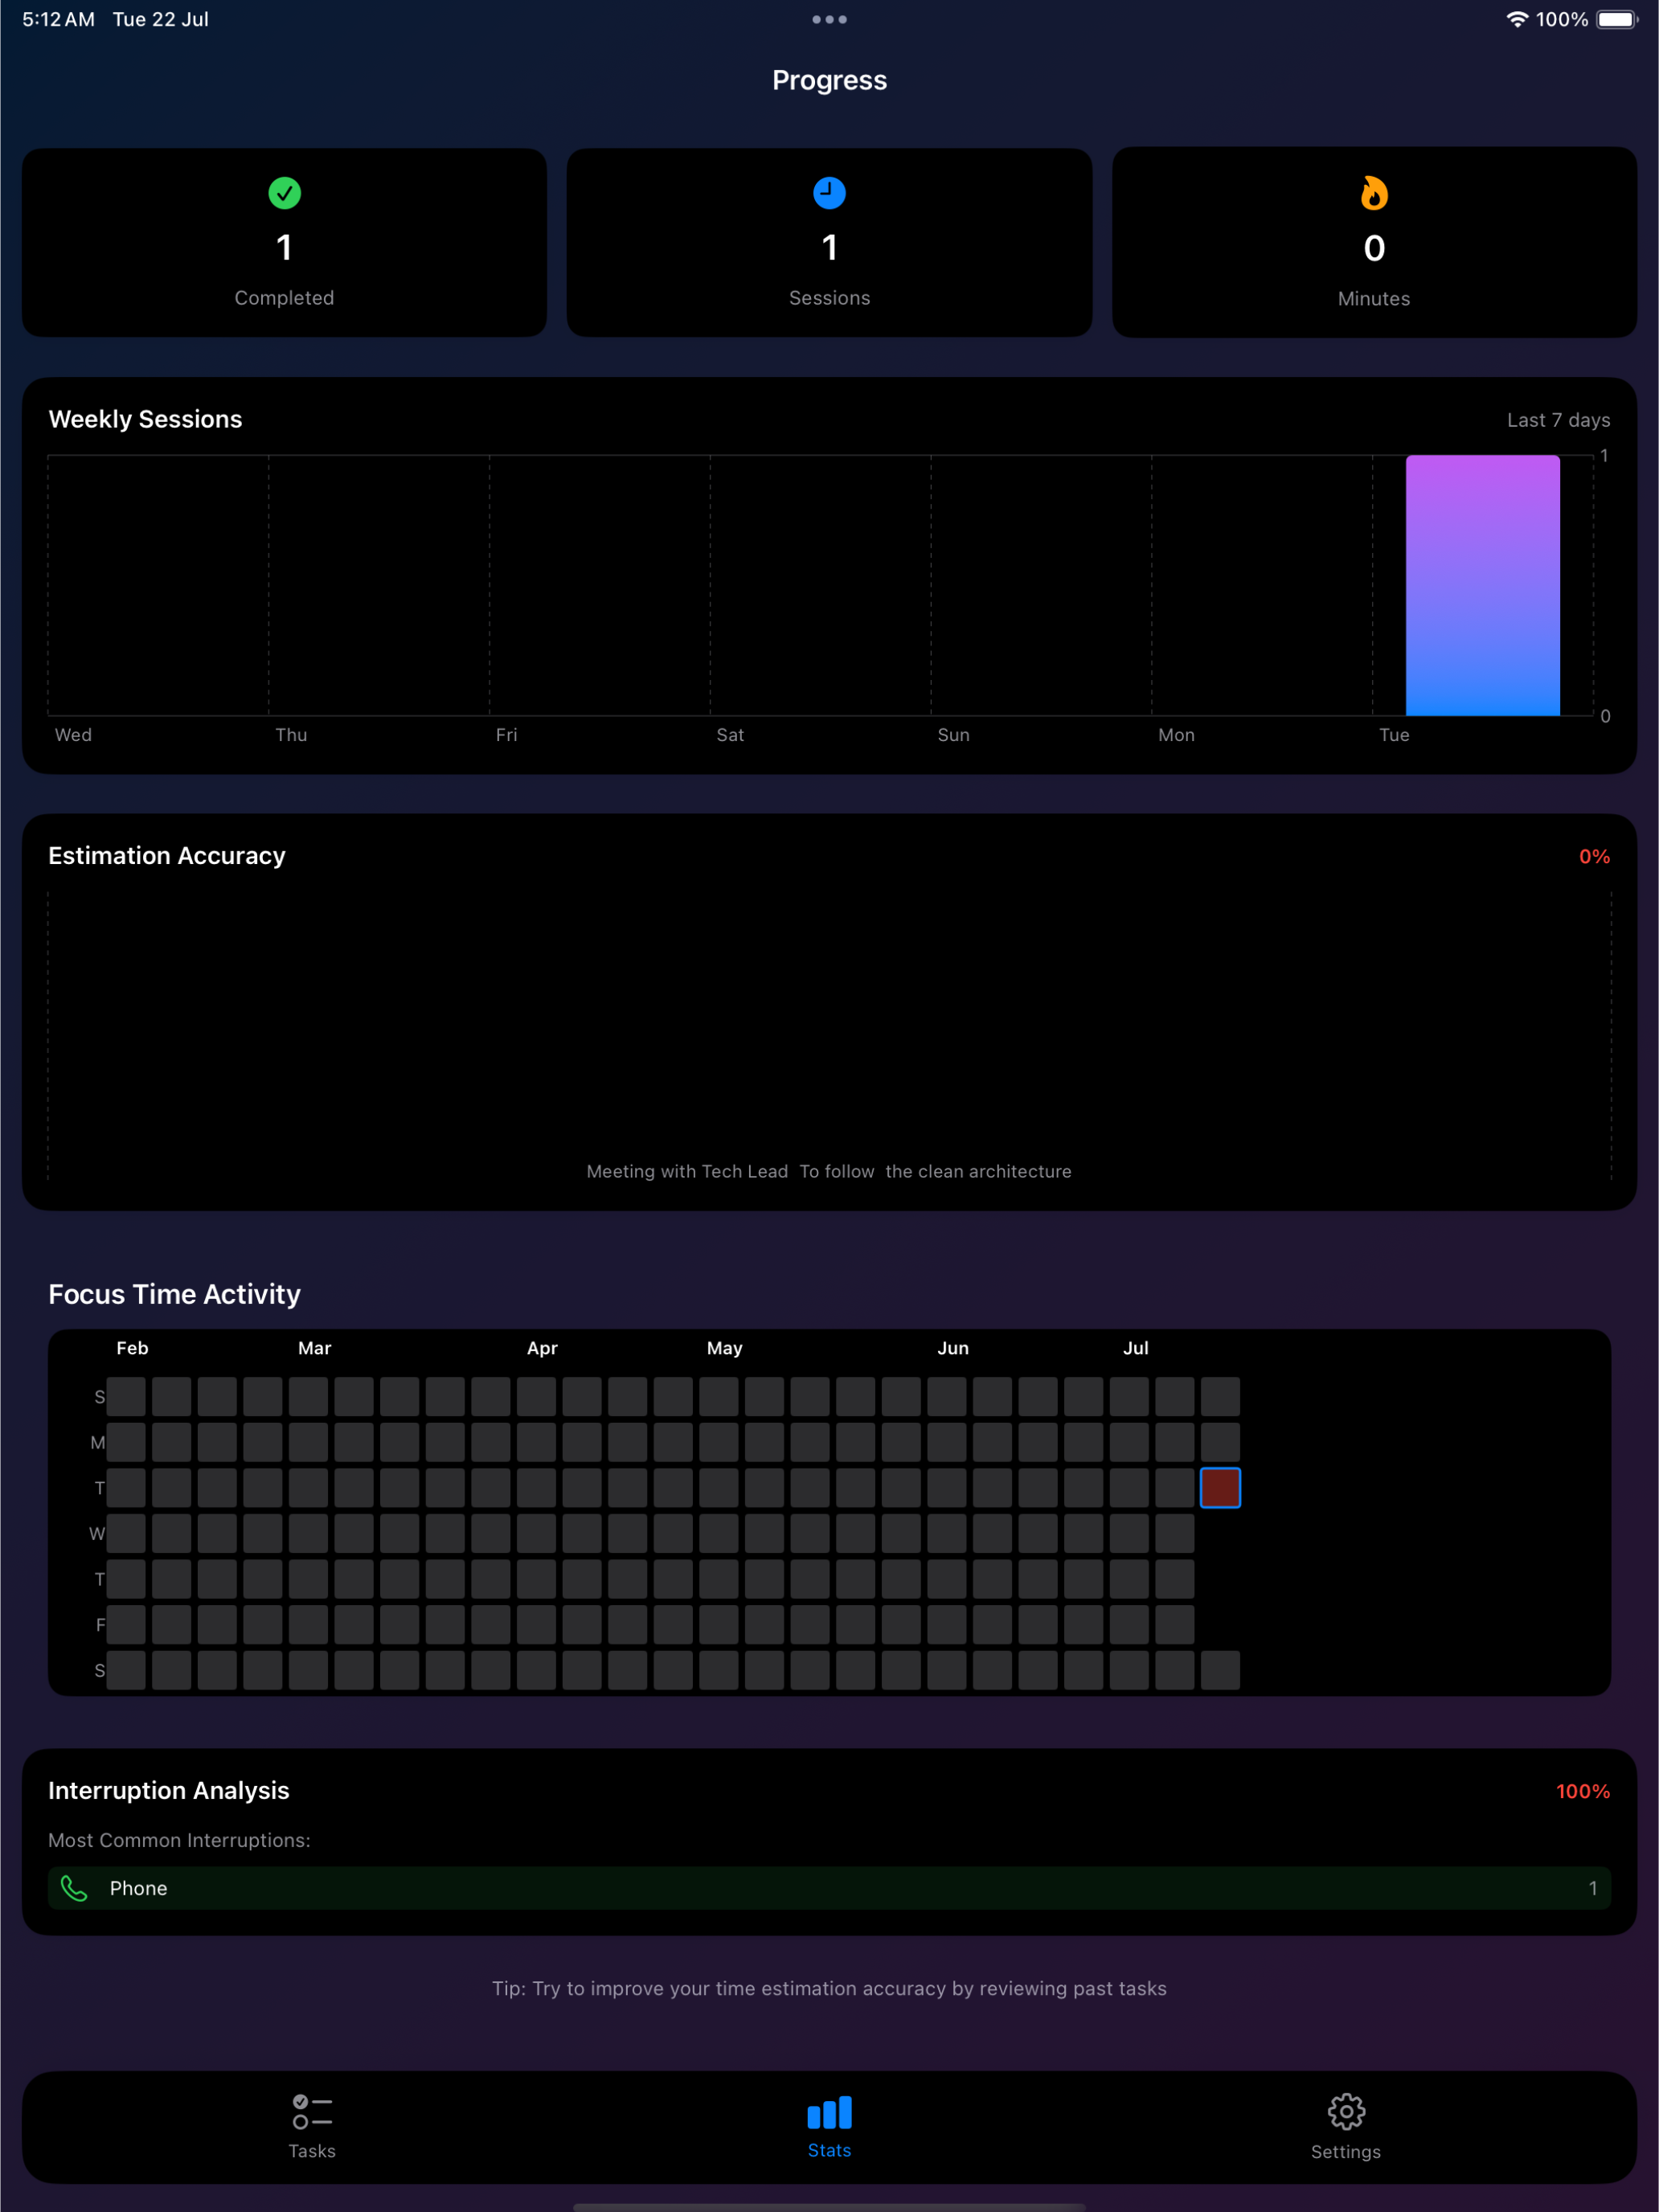Tap the 'Fri' axis label
The image size is (1659, 2212).
(x=507, y=735)
